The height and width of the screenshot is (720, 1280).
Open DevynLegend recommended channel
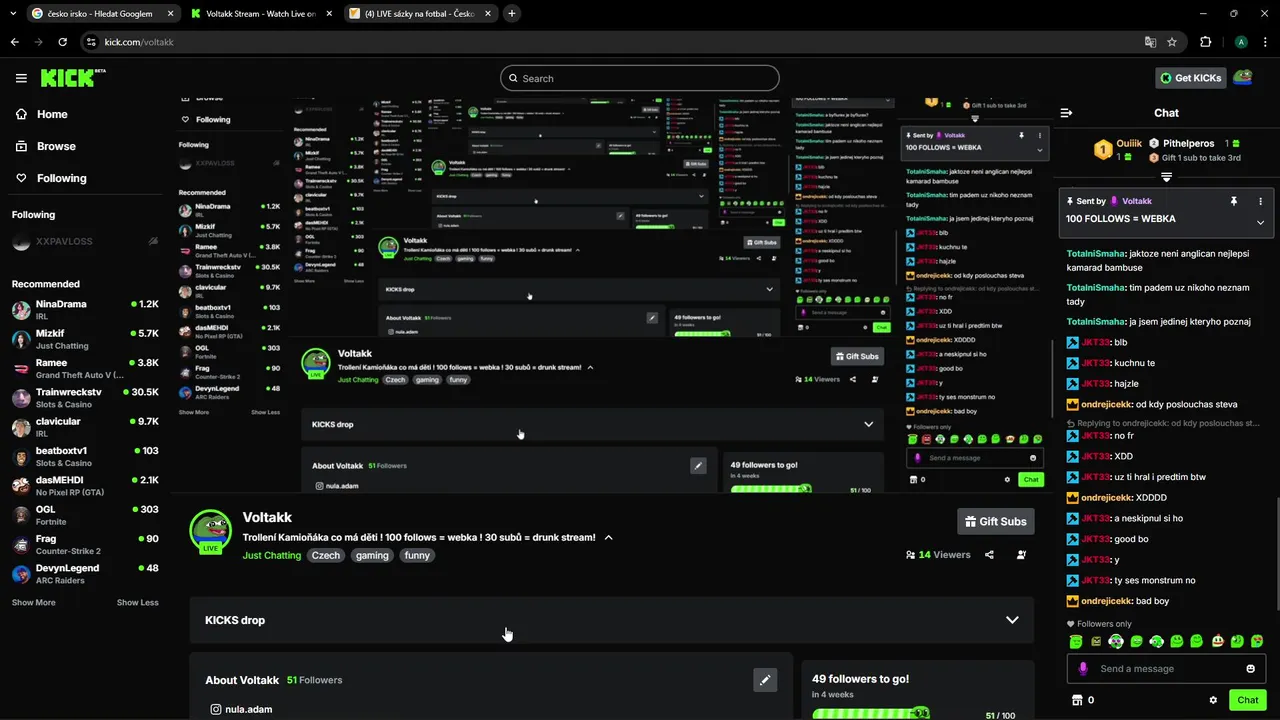tap(85, 574)
